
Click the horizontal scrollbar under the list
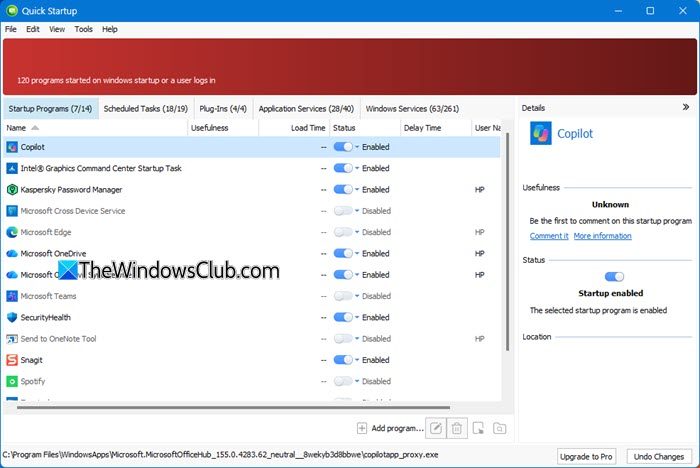pos(233,407)
